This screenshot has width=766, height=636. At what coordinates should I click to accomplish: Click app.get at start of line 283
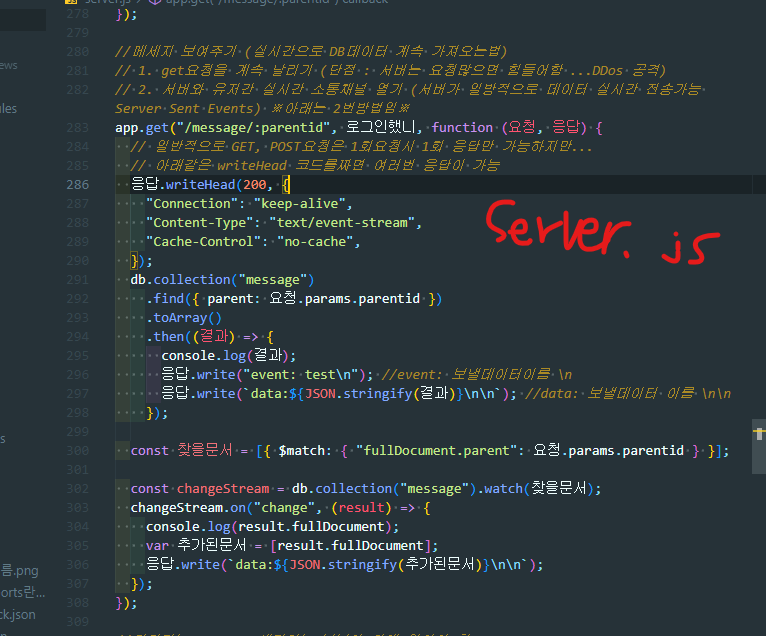tap(142, 127)
